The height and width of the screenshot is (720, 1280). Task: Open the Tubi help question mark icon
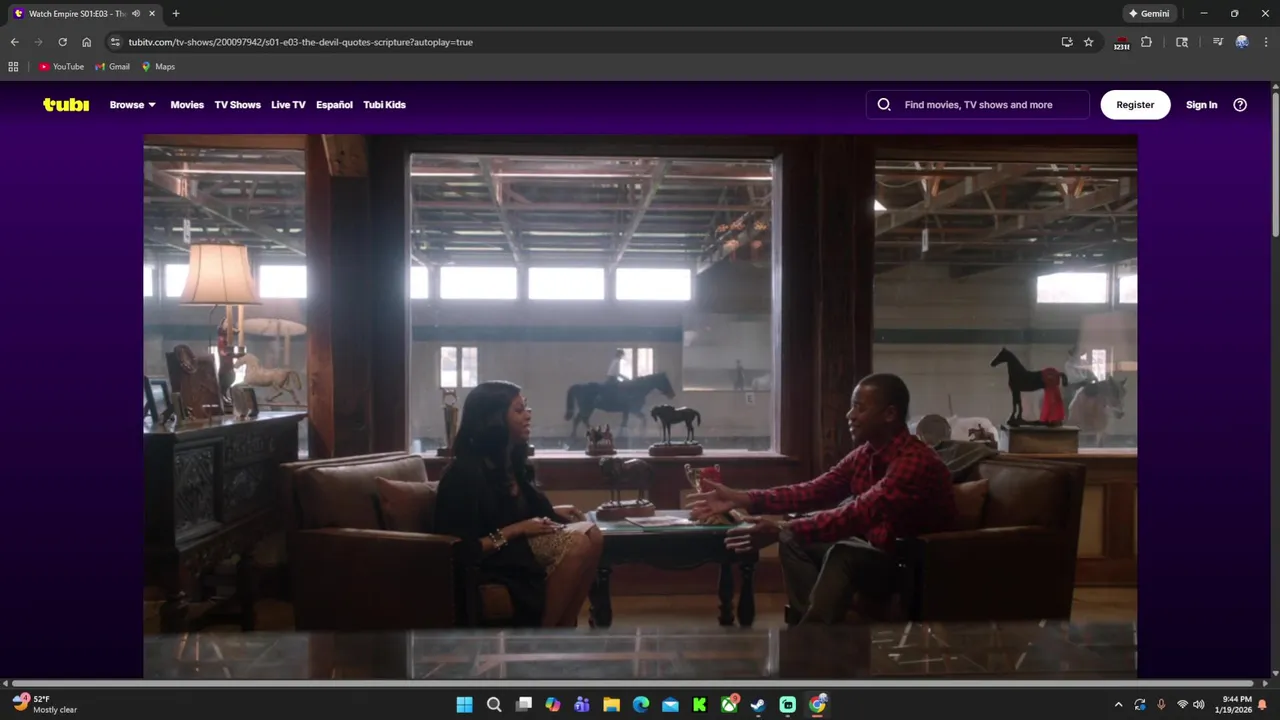pos(1240,104)
